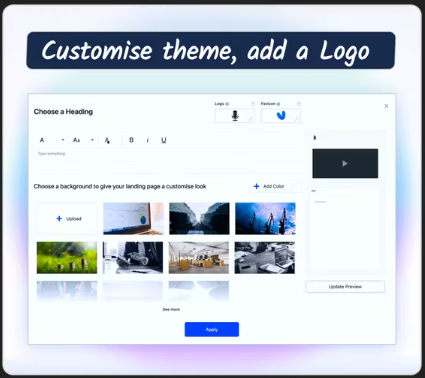Click the microphone logo image
This screenshot has height=378, width=425.
(x=235, y=116)
